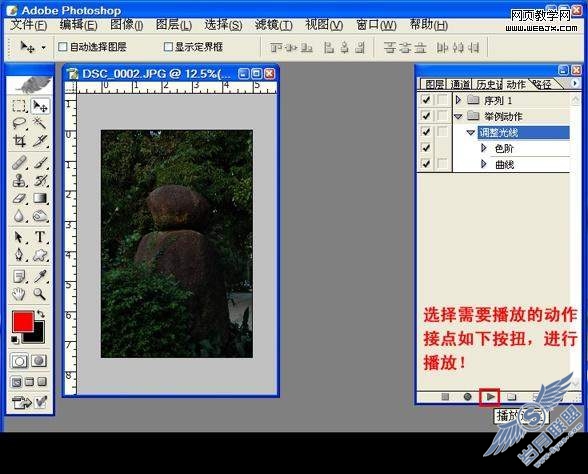The height and width of the screenshot is (474, 588).
Task: Select the Dodge tool
Action: [40, 216]
